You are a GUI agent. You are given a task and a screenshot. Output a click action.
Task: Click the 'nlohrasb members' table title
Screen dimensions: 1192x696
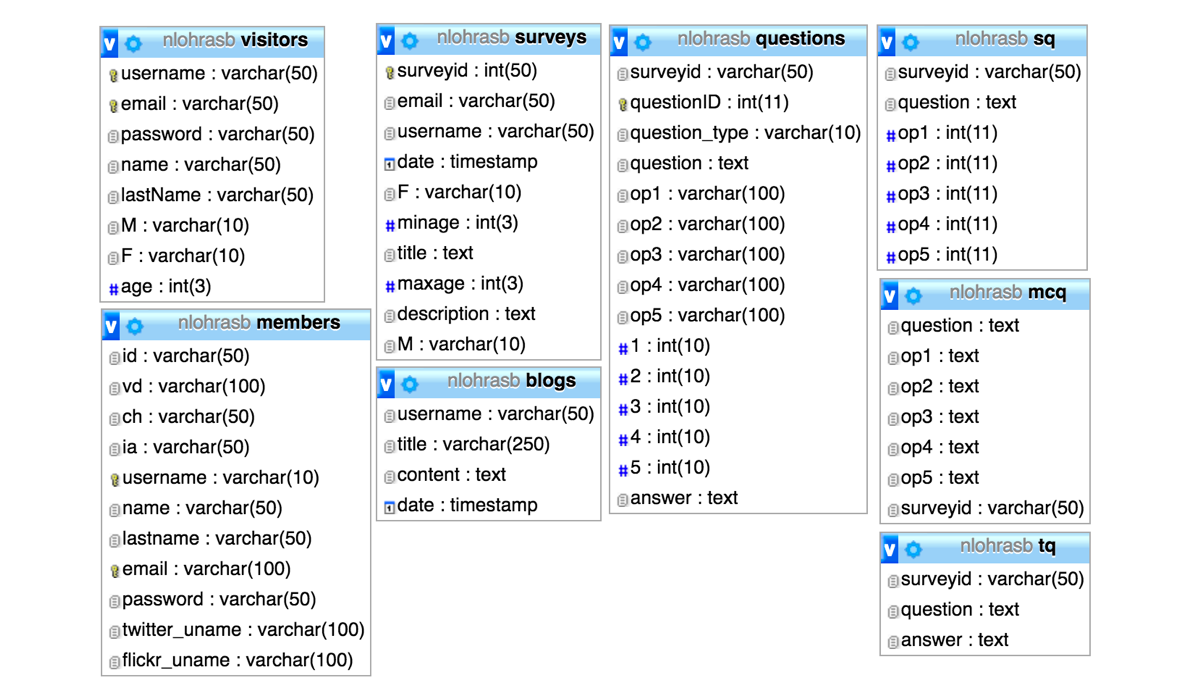click(258, 323)
